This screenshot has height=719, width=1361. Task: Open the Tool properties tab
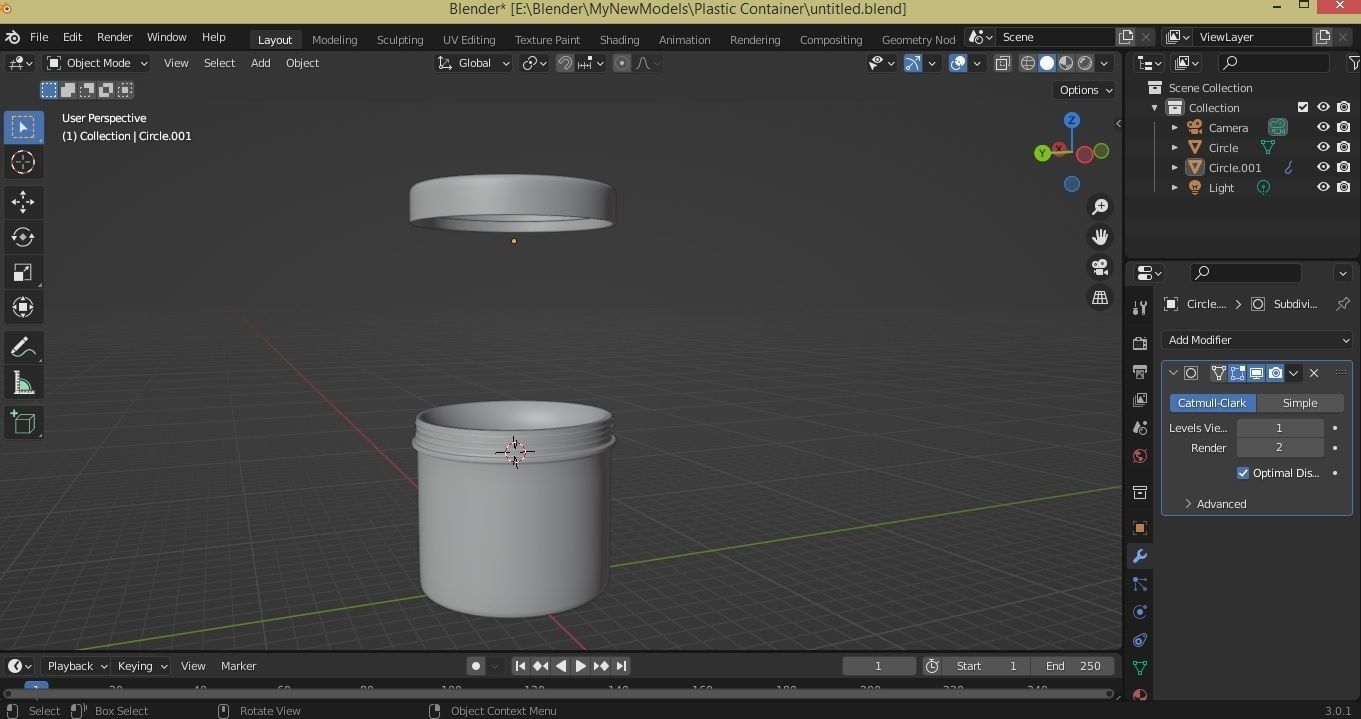1139,307
